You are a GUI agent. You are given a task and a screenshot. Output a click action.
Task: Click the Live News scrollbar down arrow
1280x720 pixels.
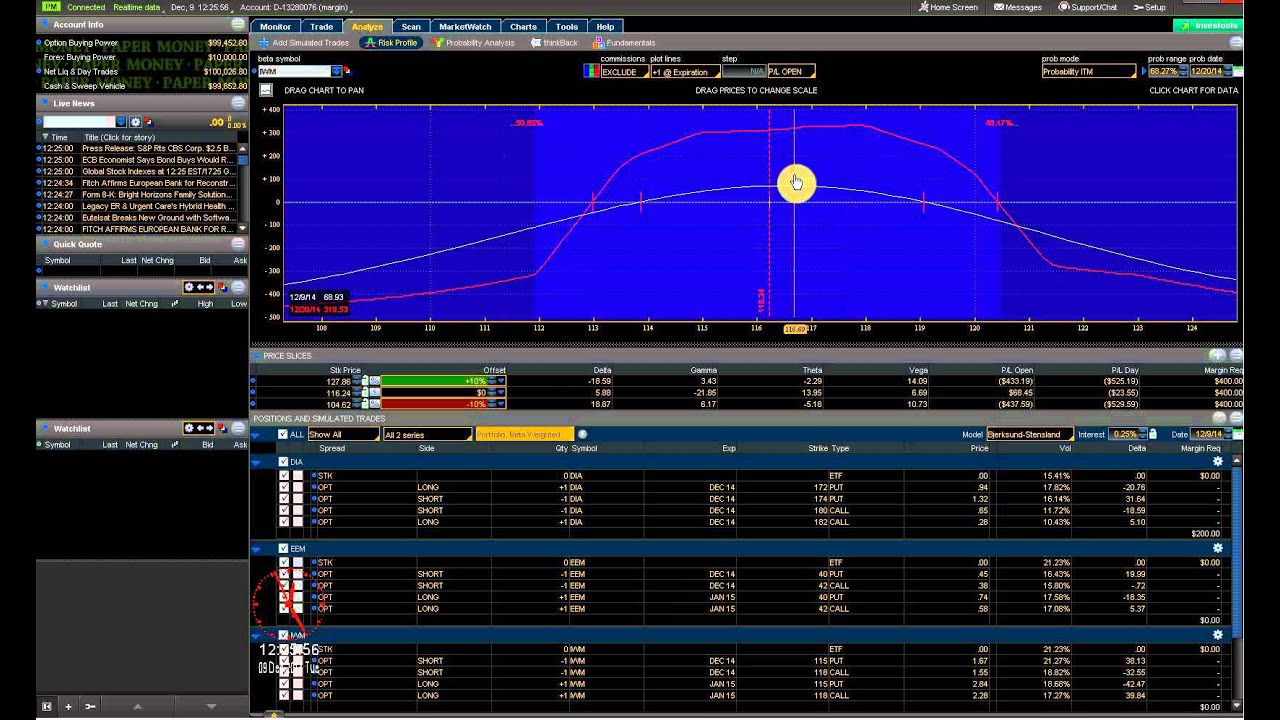(242, 228)
